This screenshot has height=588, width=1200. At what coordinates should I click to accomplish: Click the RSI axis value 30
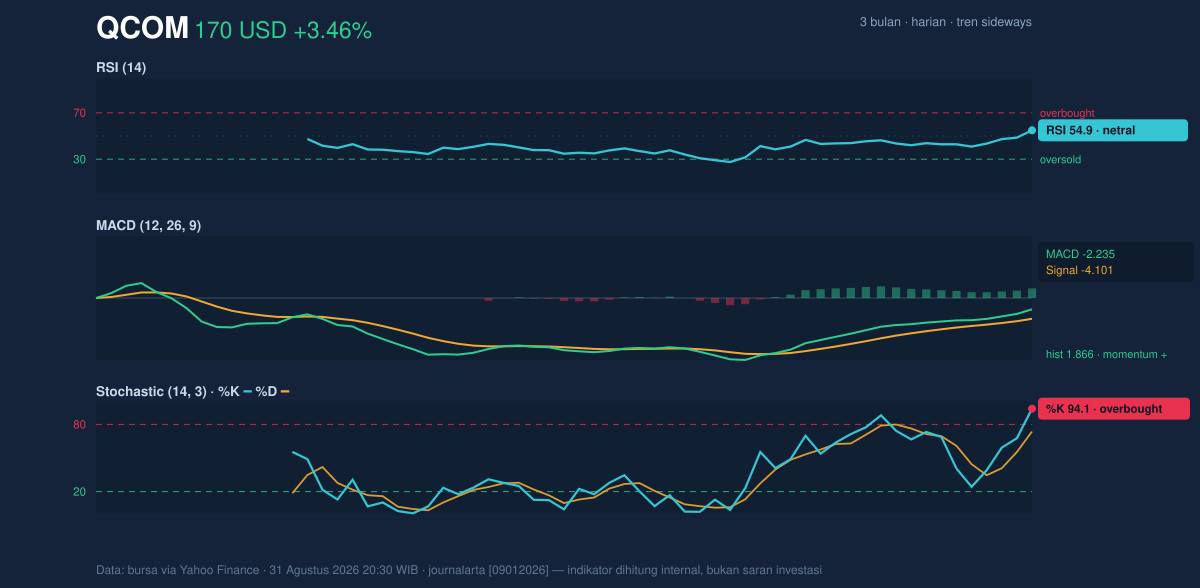coord(79,159)
